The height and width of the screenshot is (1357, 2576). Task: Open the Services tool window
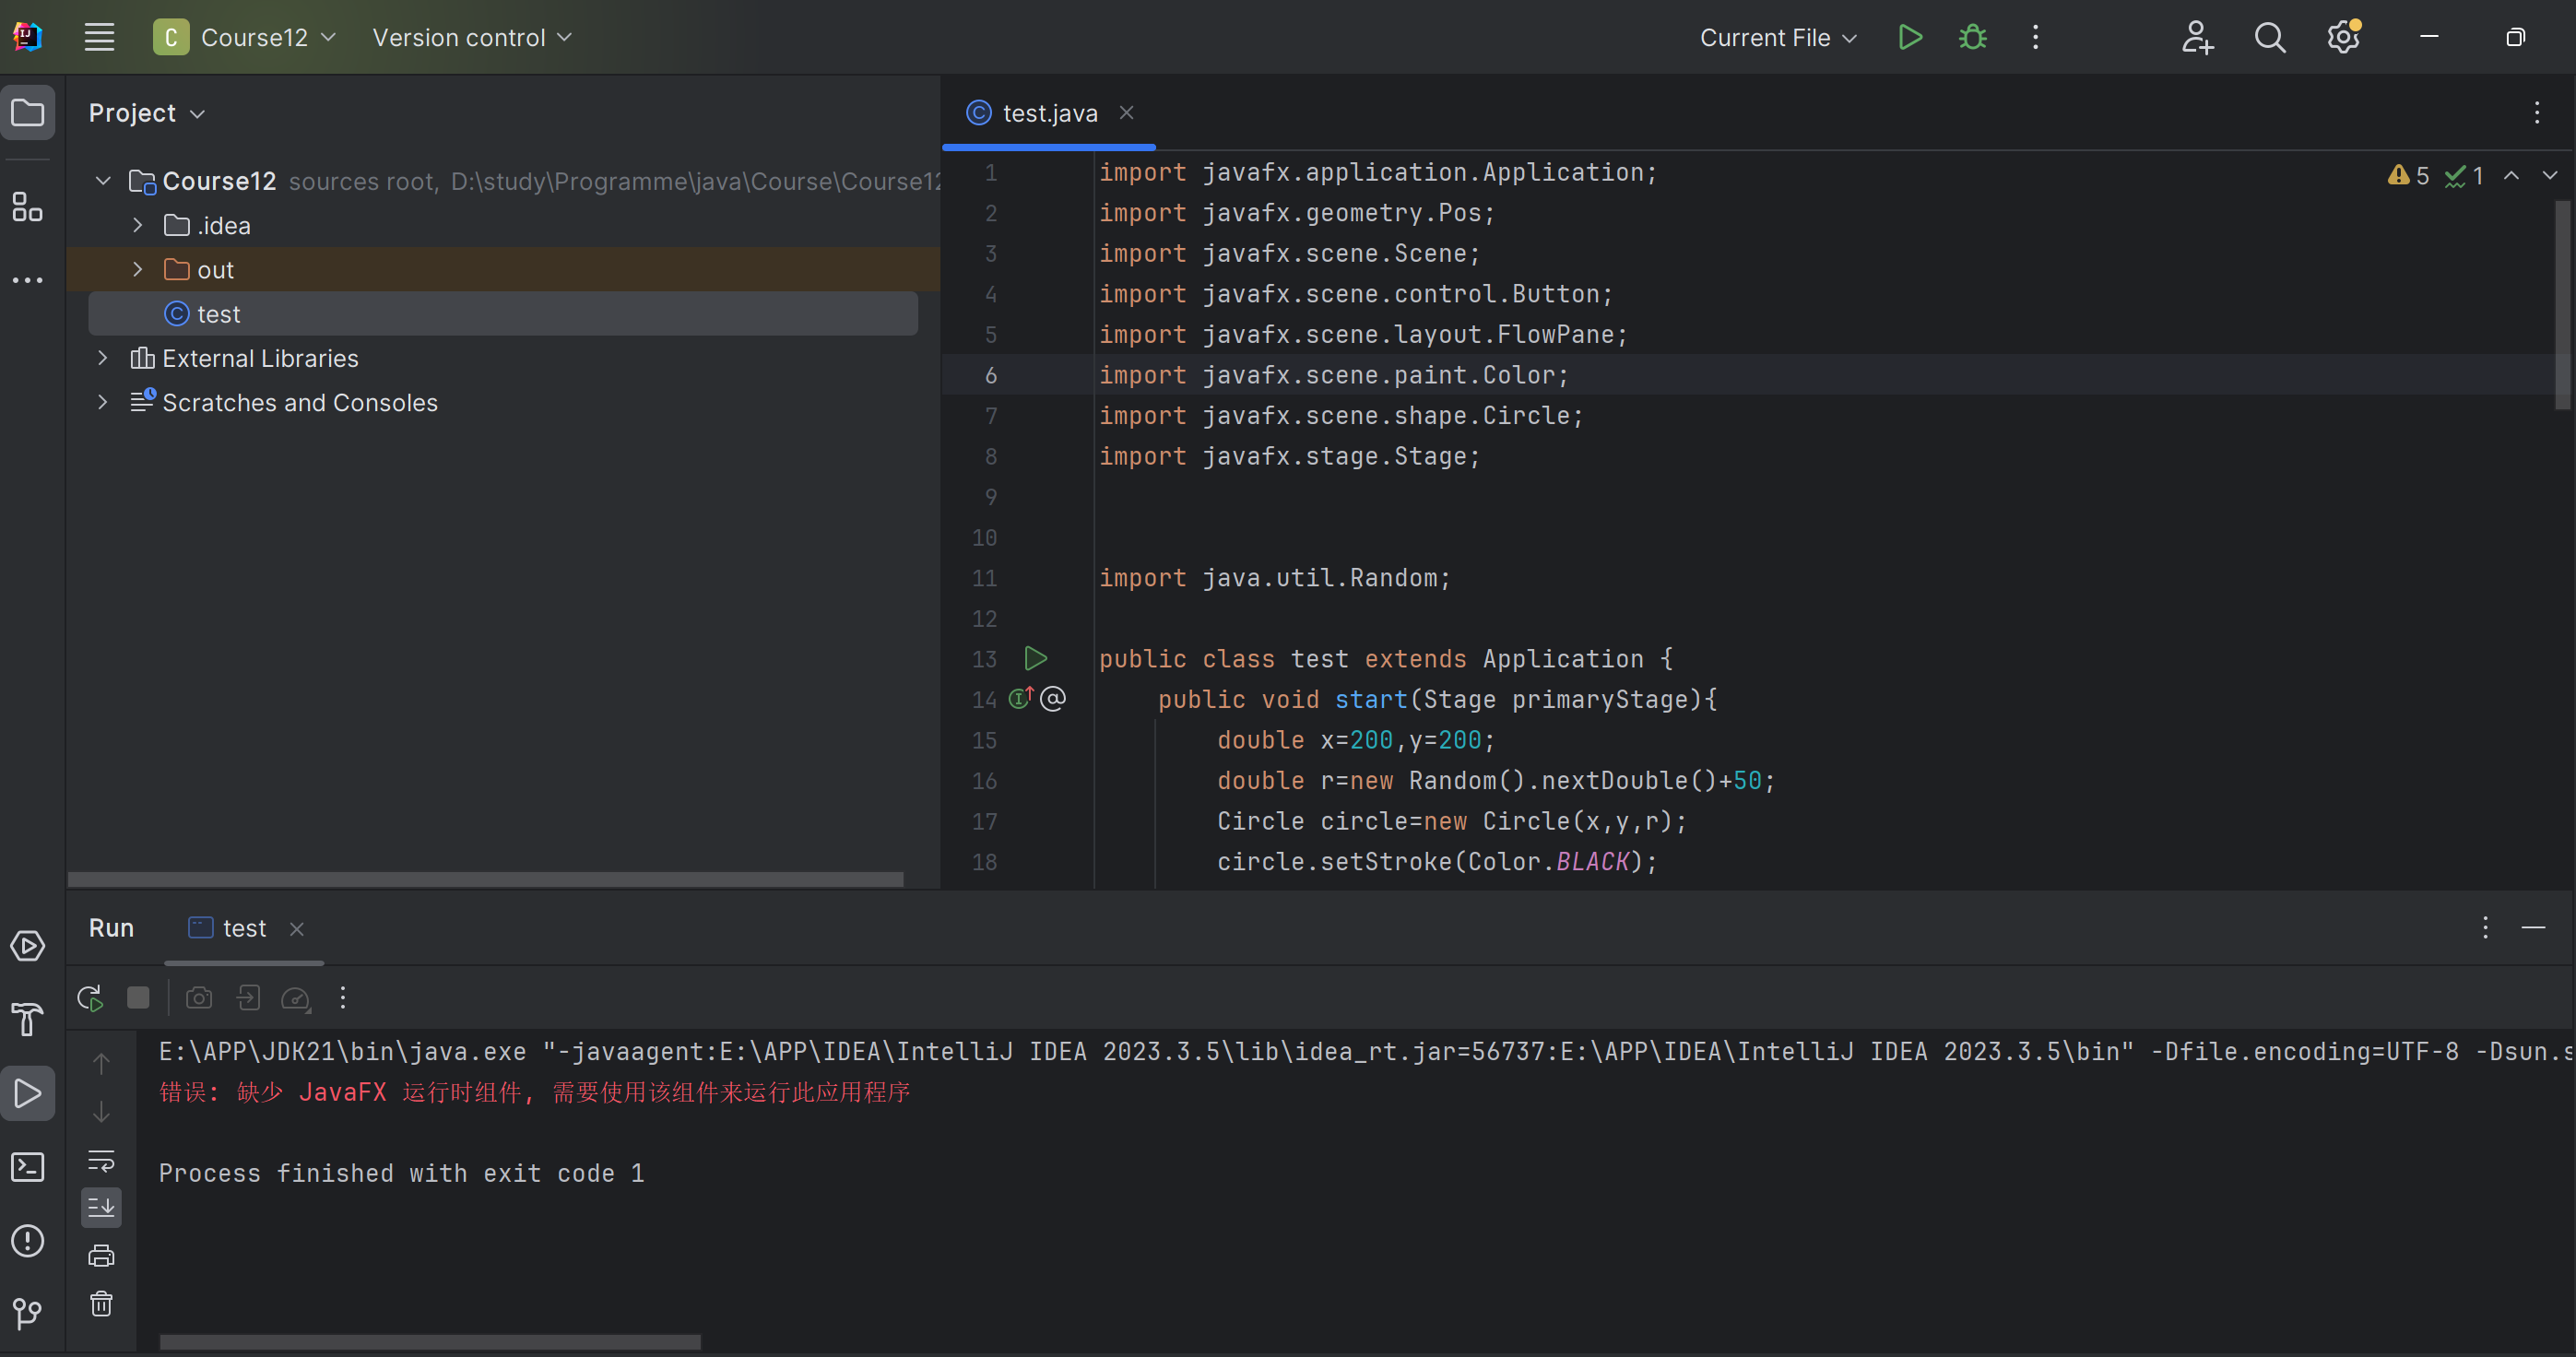point(28,945)
